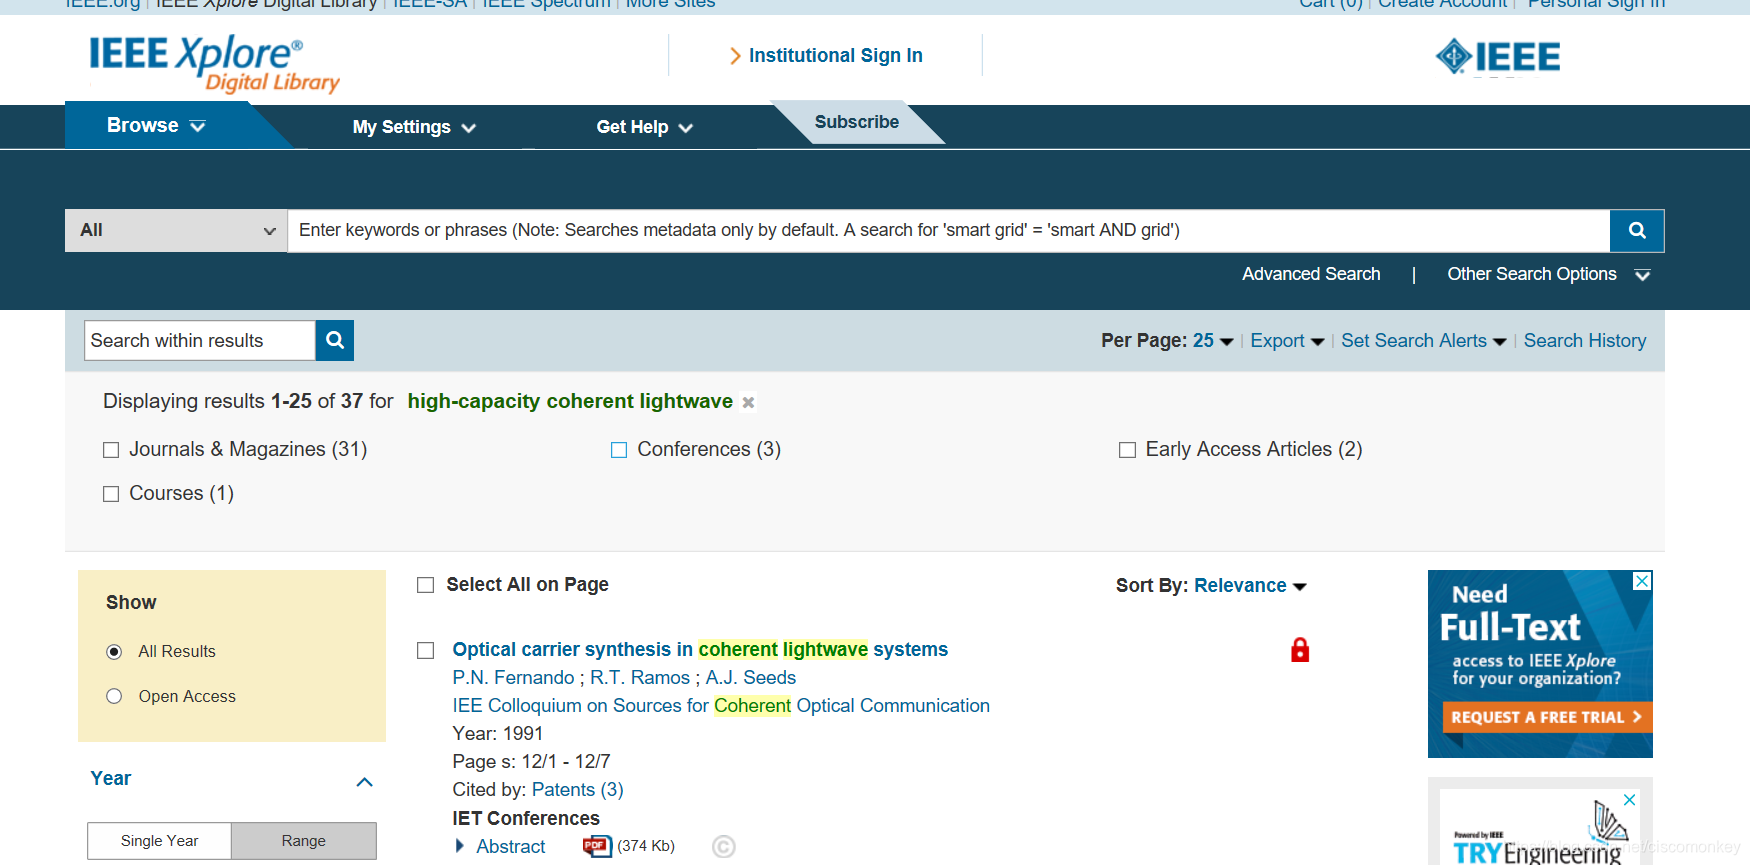Viewport: 1750px width, 865px height.
Task: Expand Other Search Options
Action: click(1548, 274)
